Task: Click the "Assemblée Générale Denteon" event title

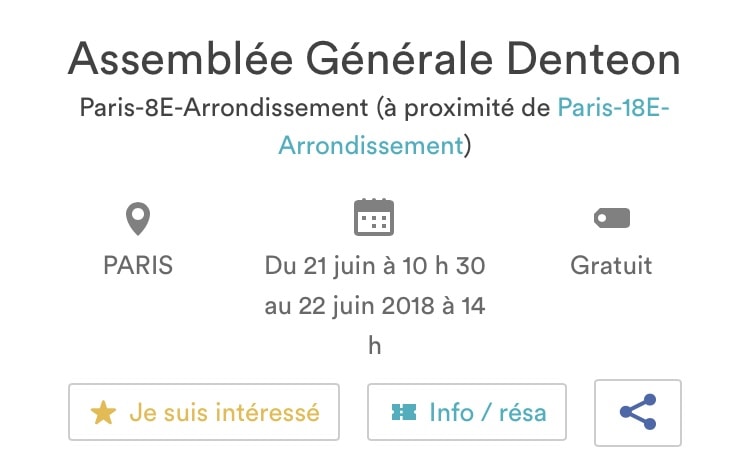Action: click(374, 61)
